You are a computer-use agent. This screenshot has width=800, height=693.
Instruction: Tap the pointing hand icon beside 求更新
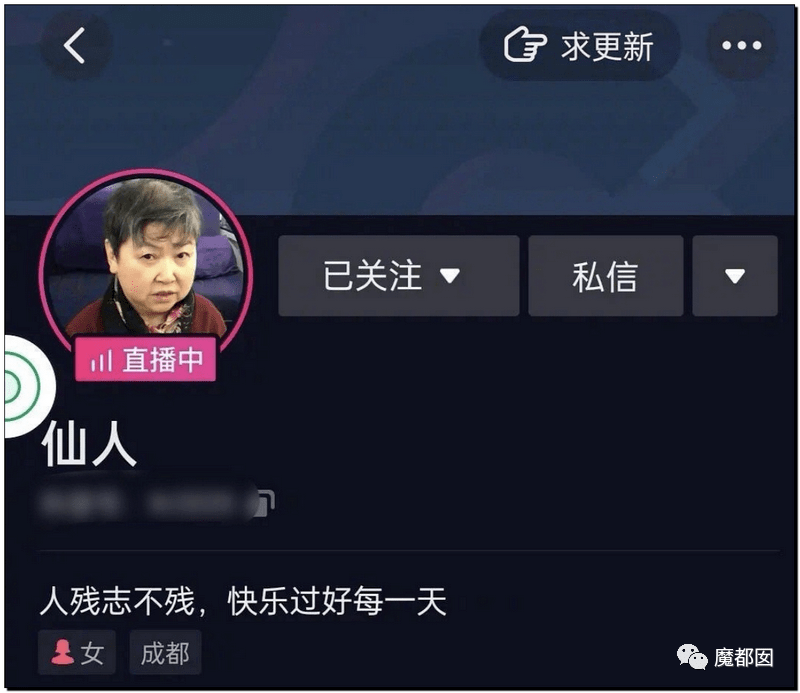tap(525, 45)
